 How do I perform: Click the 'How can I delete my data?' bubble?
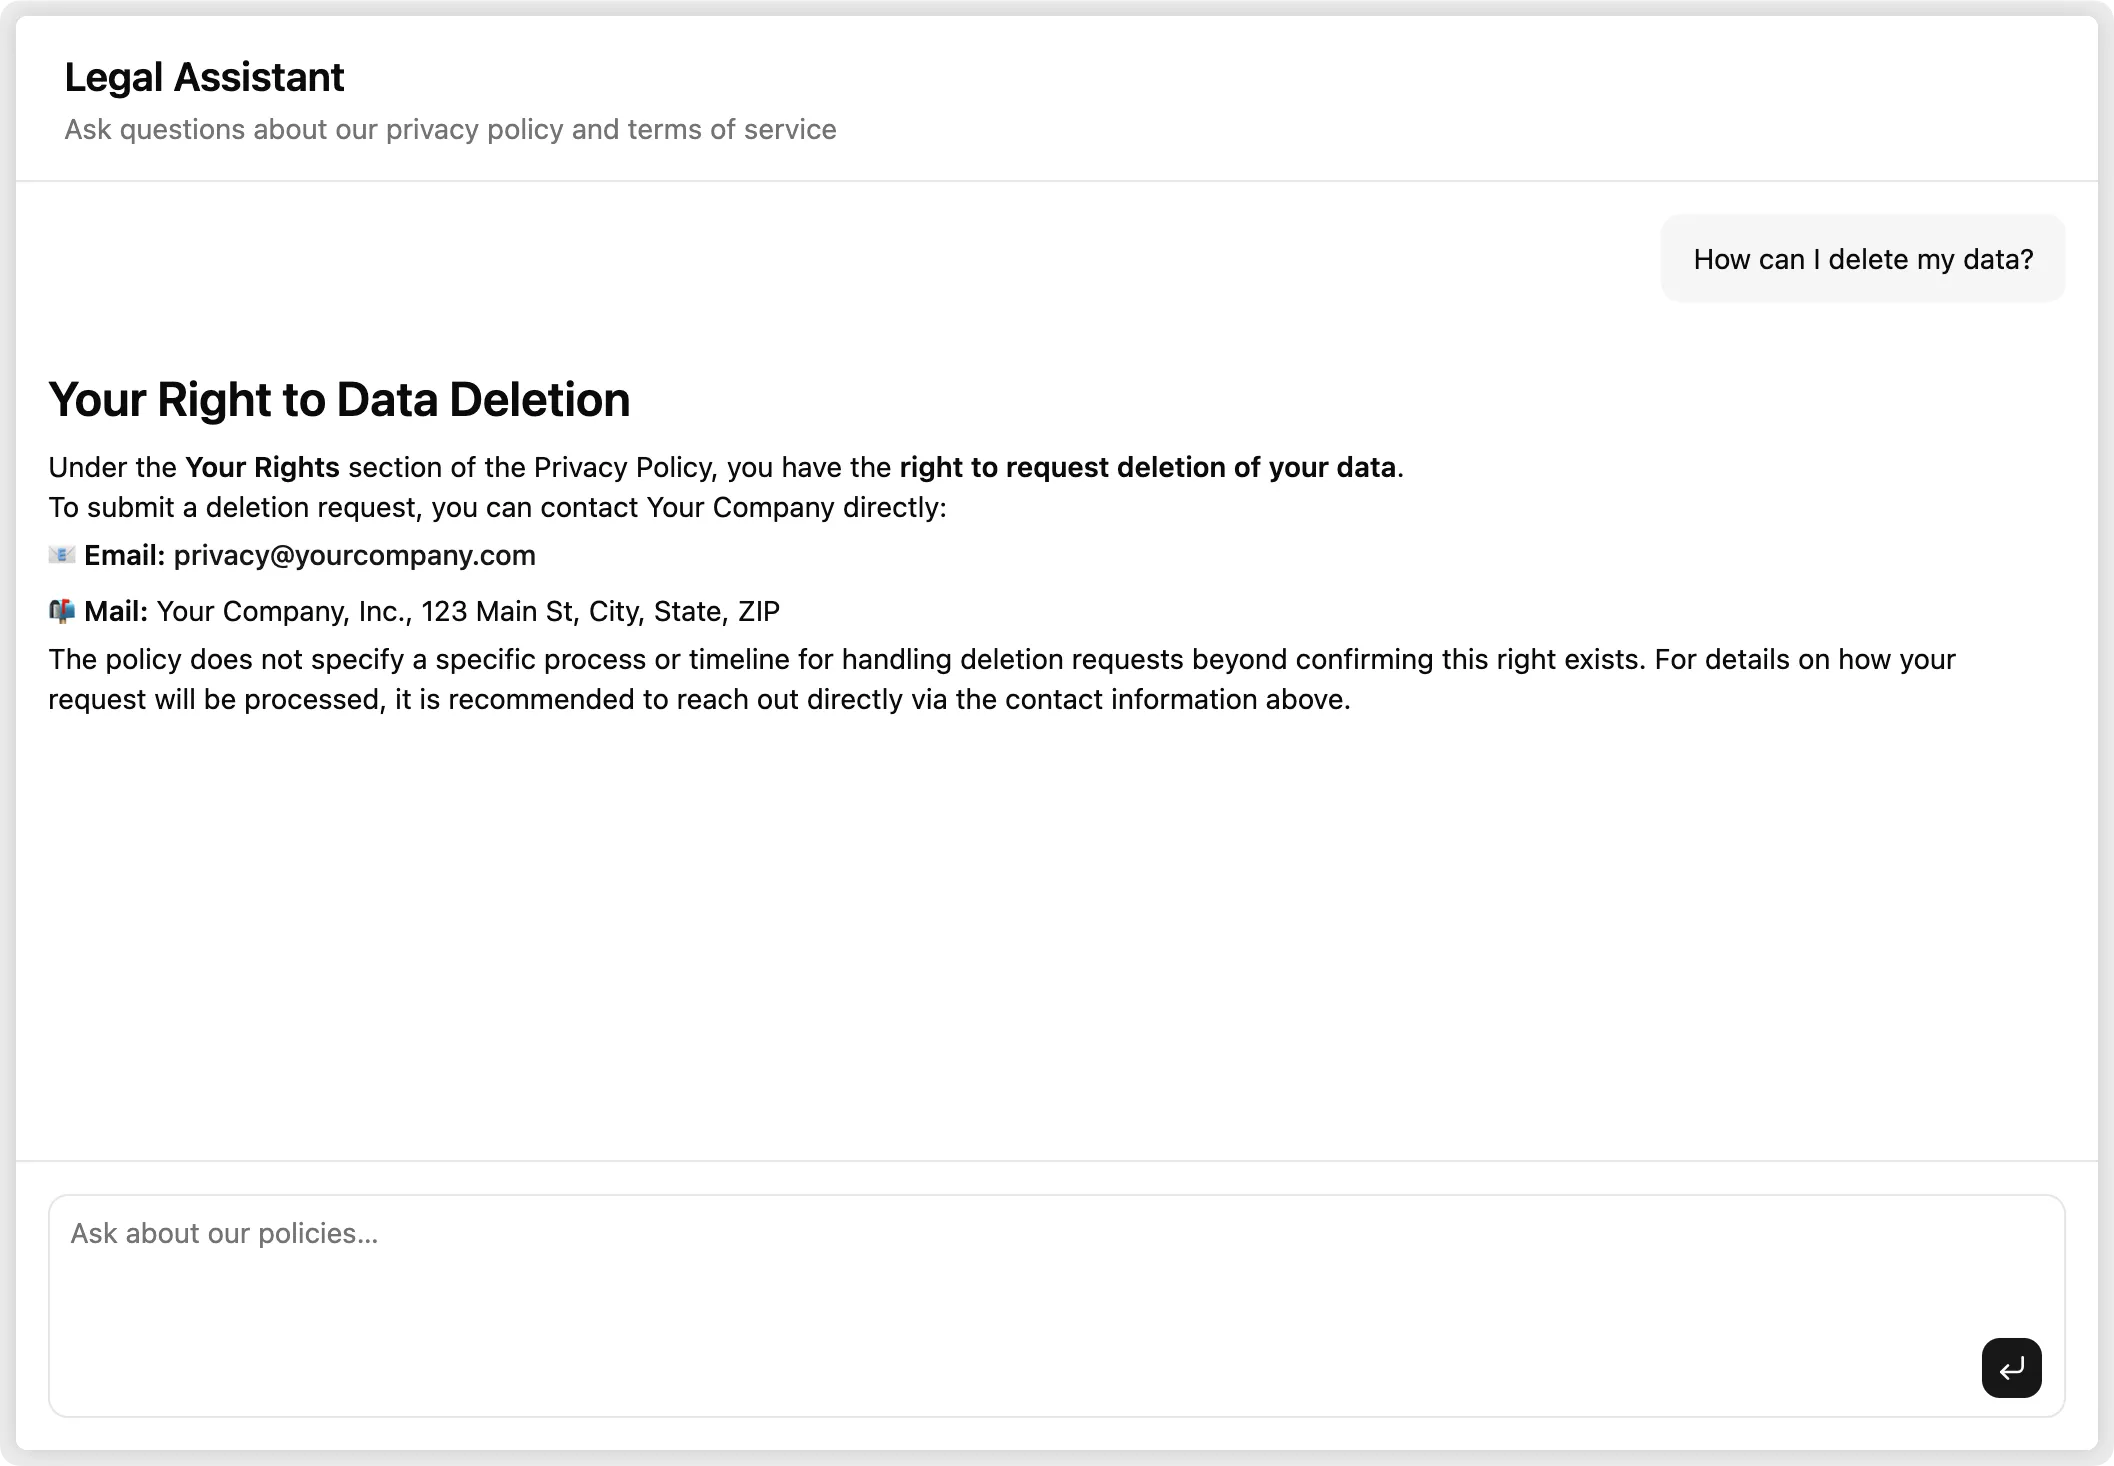[x=1862, y=259]
